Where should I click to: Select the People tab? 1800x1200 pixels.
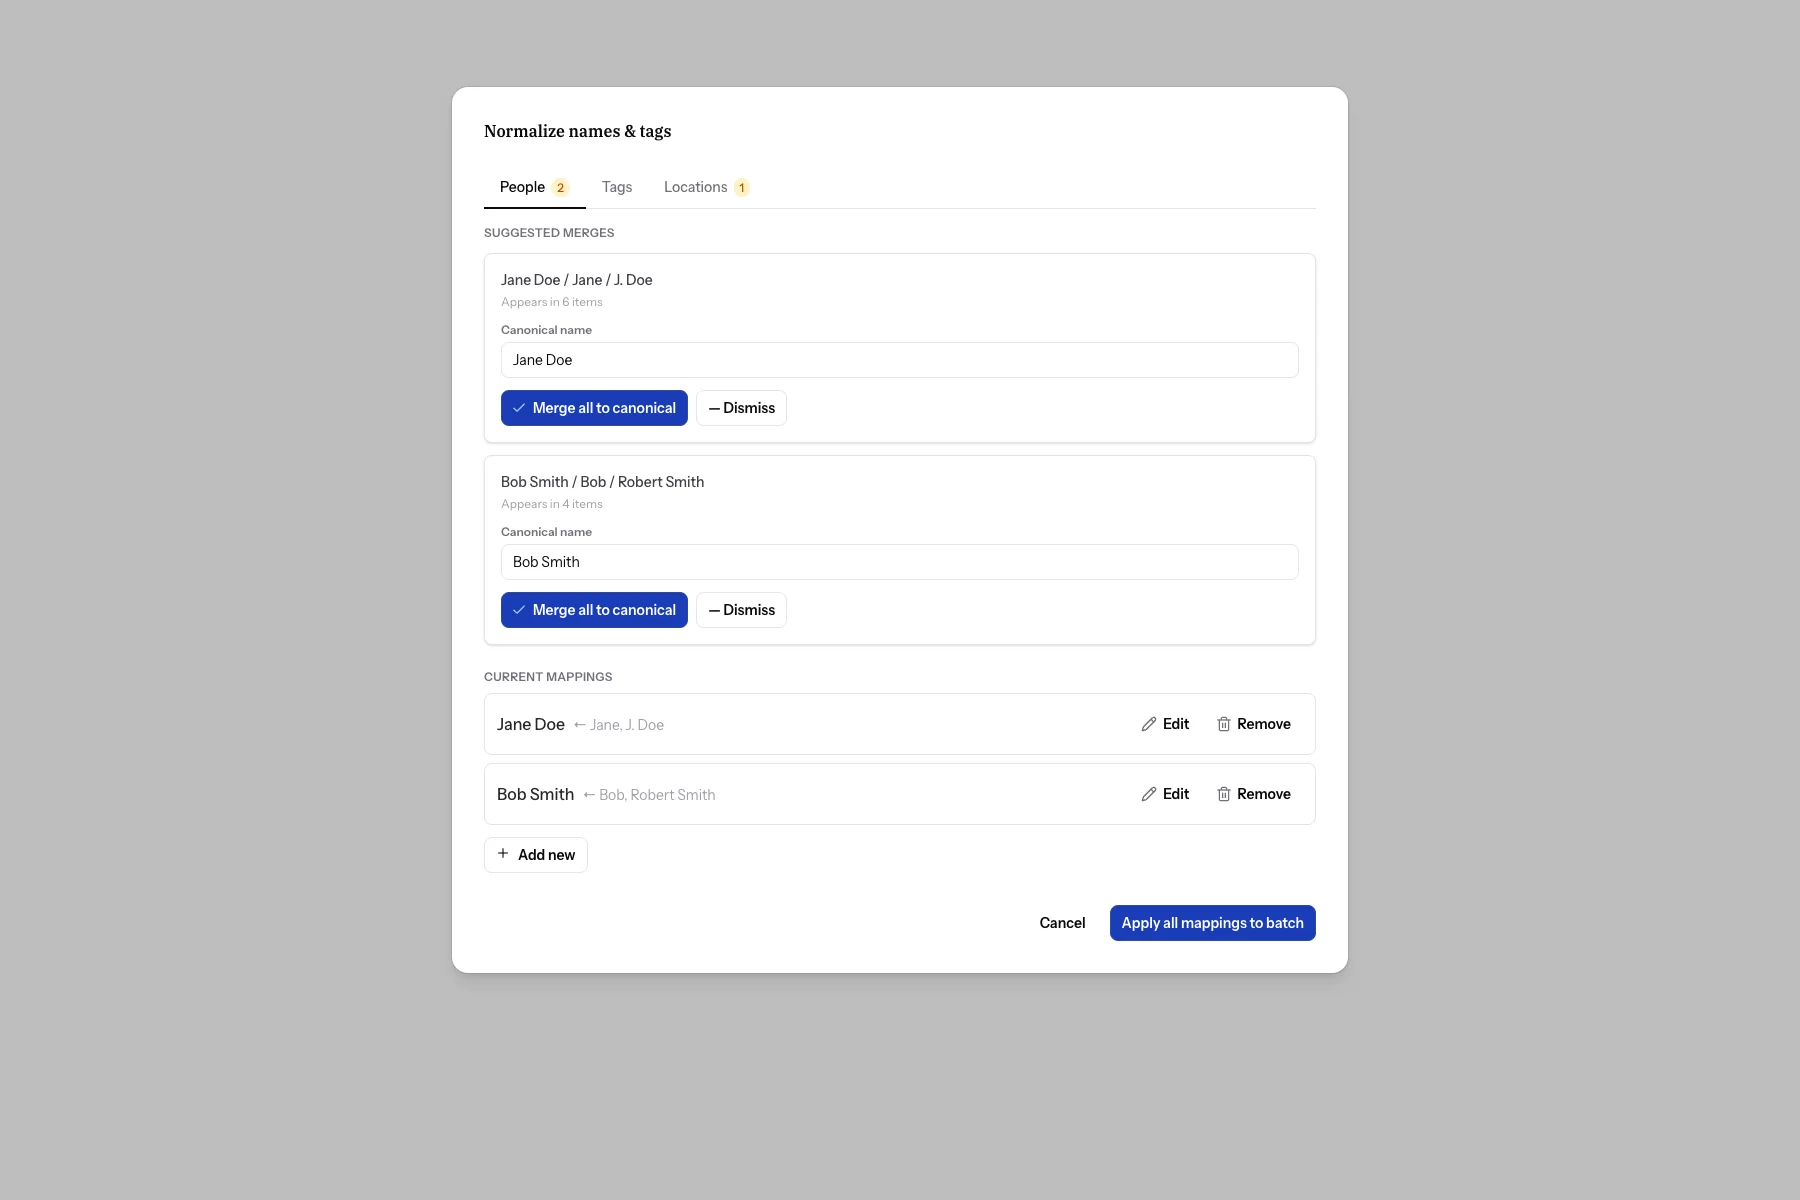tap(523, 187)
